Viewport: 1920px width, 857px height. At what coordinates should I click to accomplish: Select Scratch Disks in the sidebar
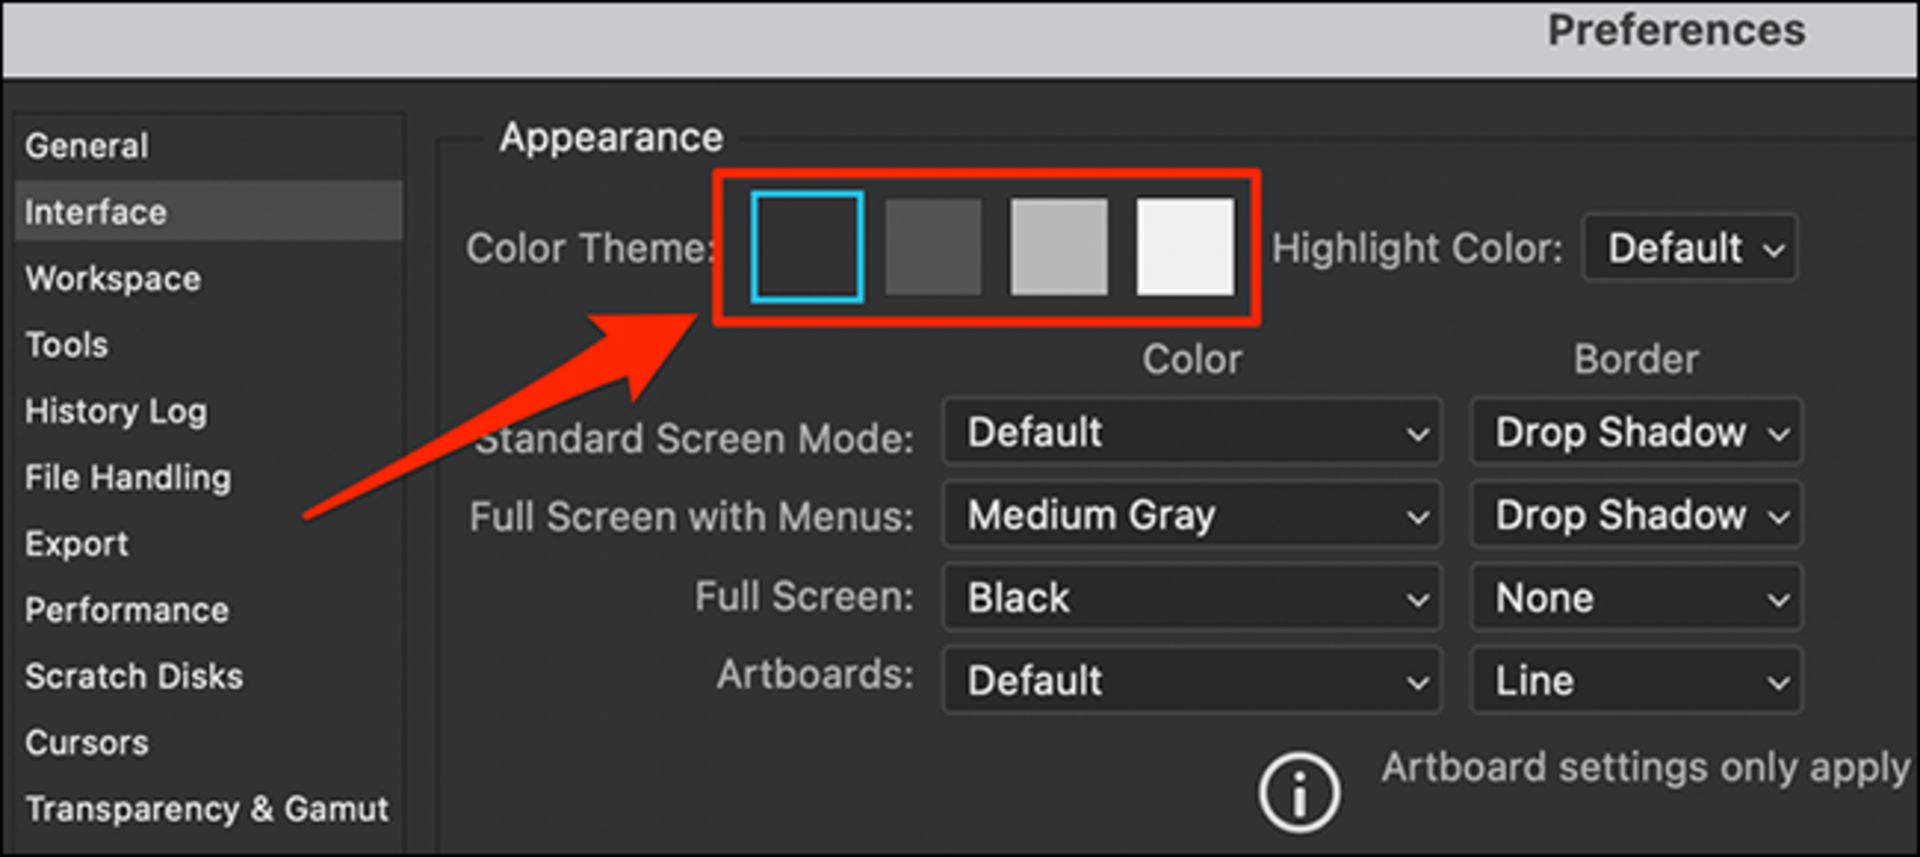(x=134, y=676)
